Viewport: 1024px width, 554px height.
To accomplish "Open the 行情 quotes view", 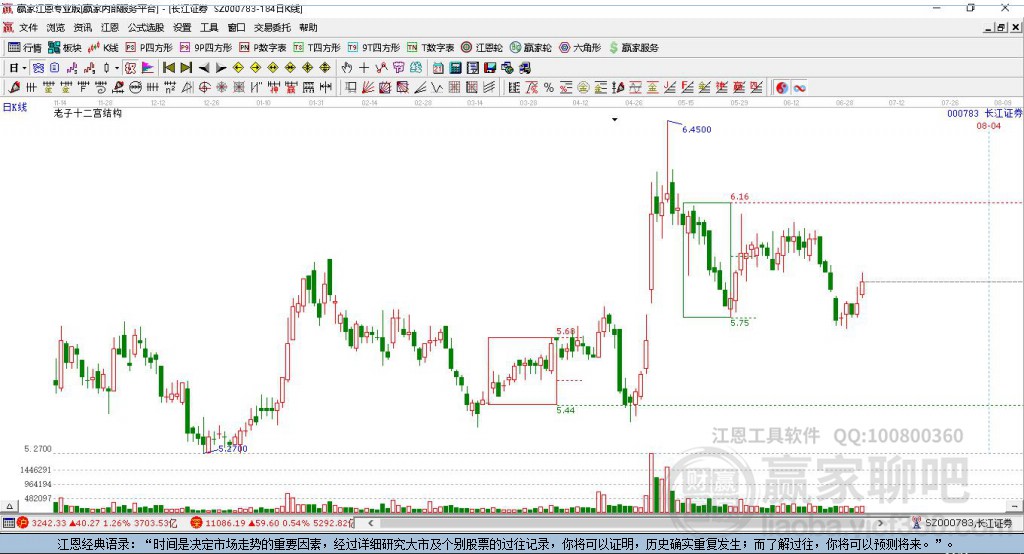I will 25,48.
